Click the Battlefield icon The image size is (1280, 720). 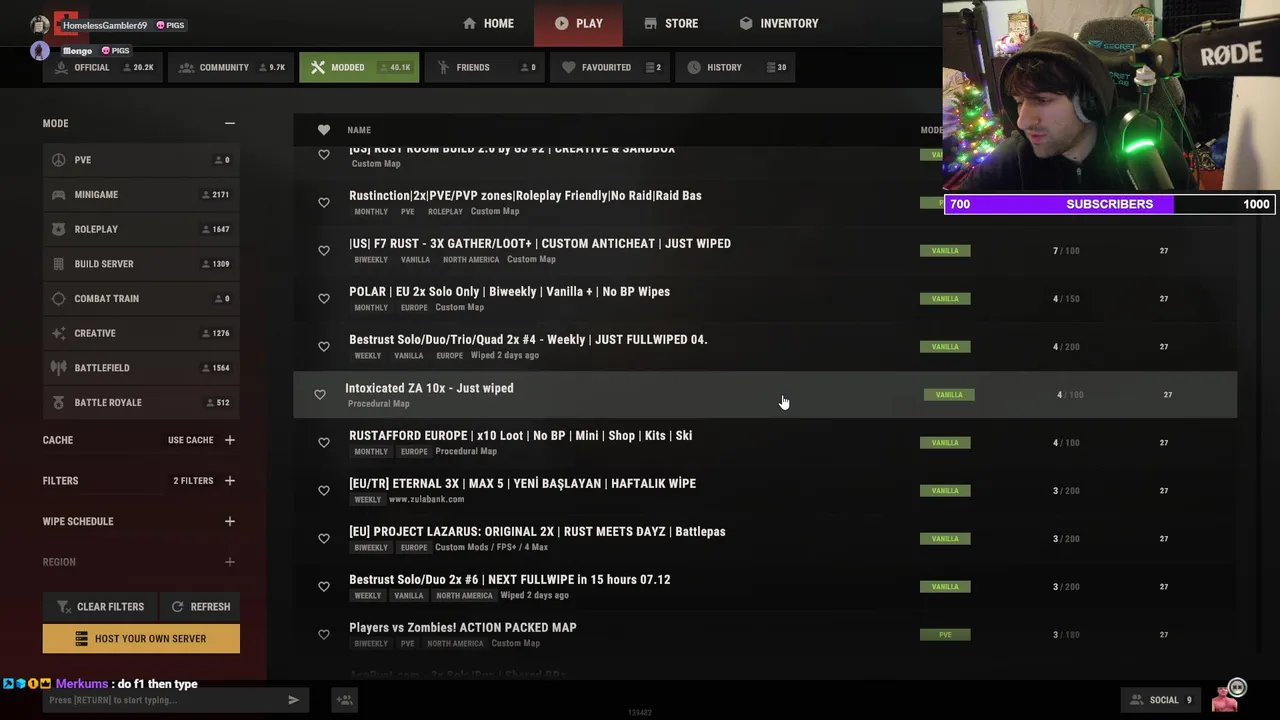[58, 368]
